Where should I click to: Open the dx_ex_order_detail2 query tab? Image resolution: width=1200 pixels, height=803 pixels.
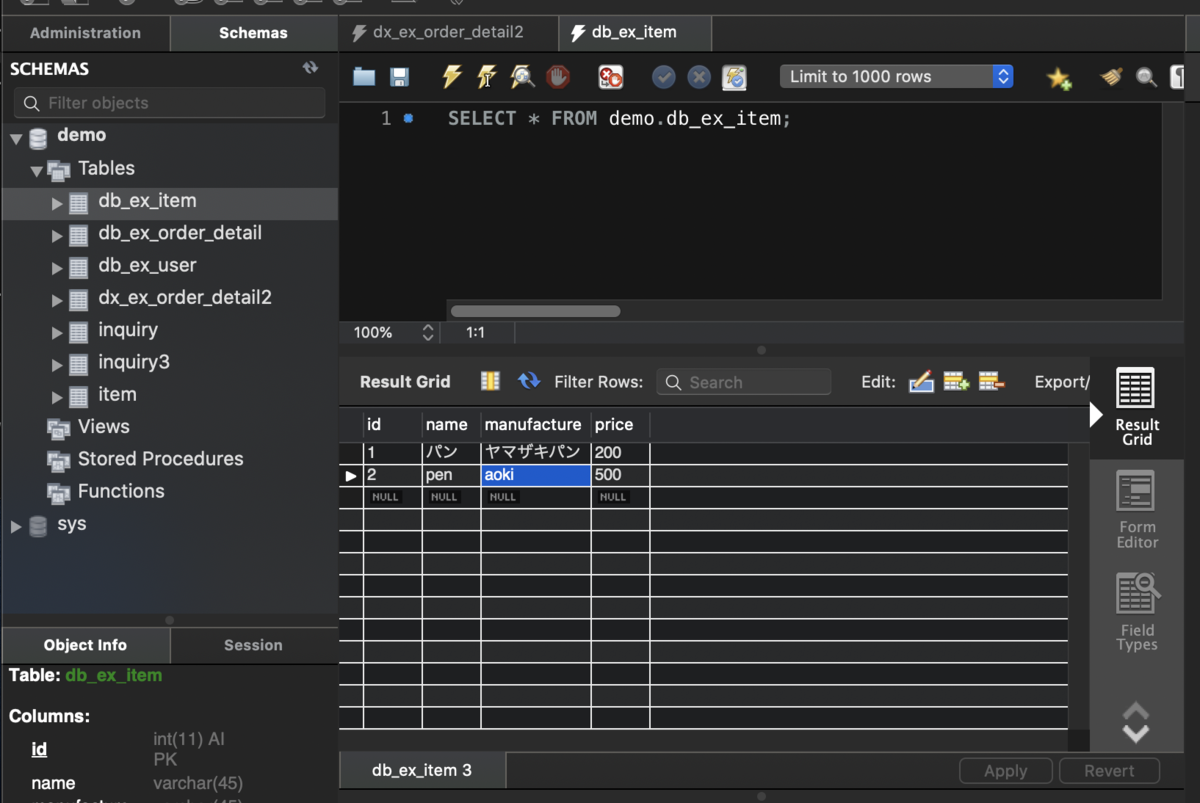coord(447,31)
